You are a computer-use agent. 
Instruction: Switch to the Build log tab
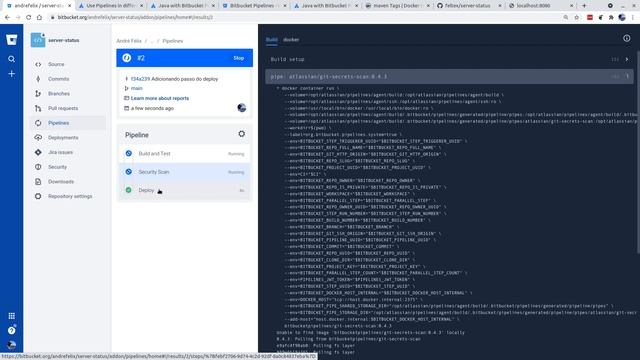(272, 40)
